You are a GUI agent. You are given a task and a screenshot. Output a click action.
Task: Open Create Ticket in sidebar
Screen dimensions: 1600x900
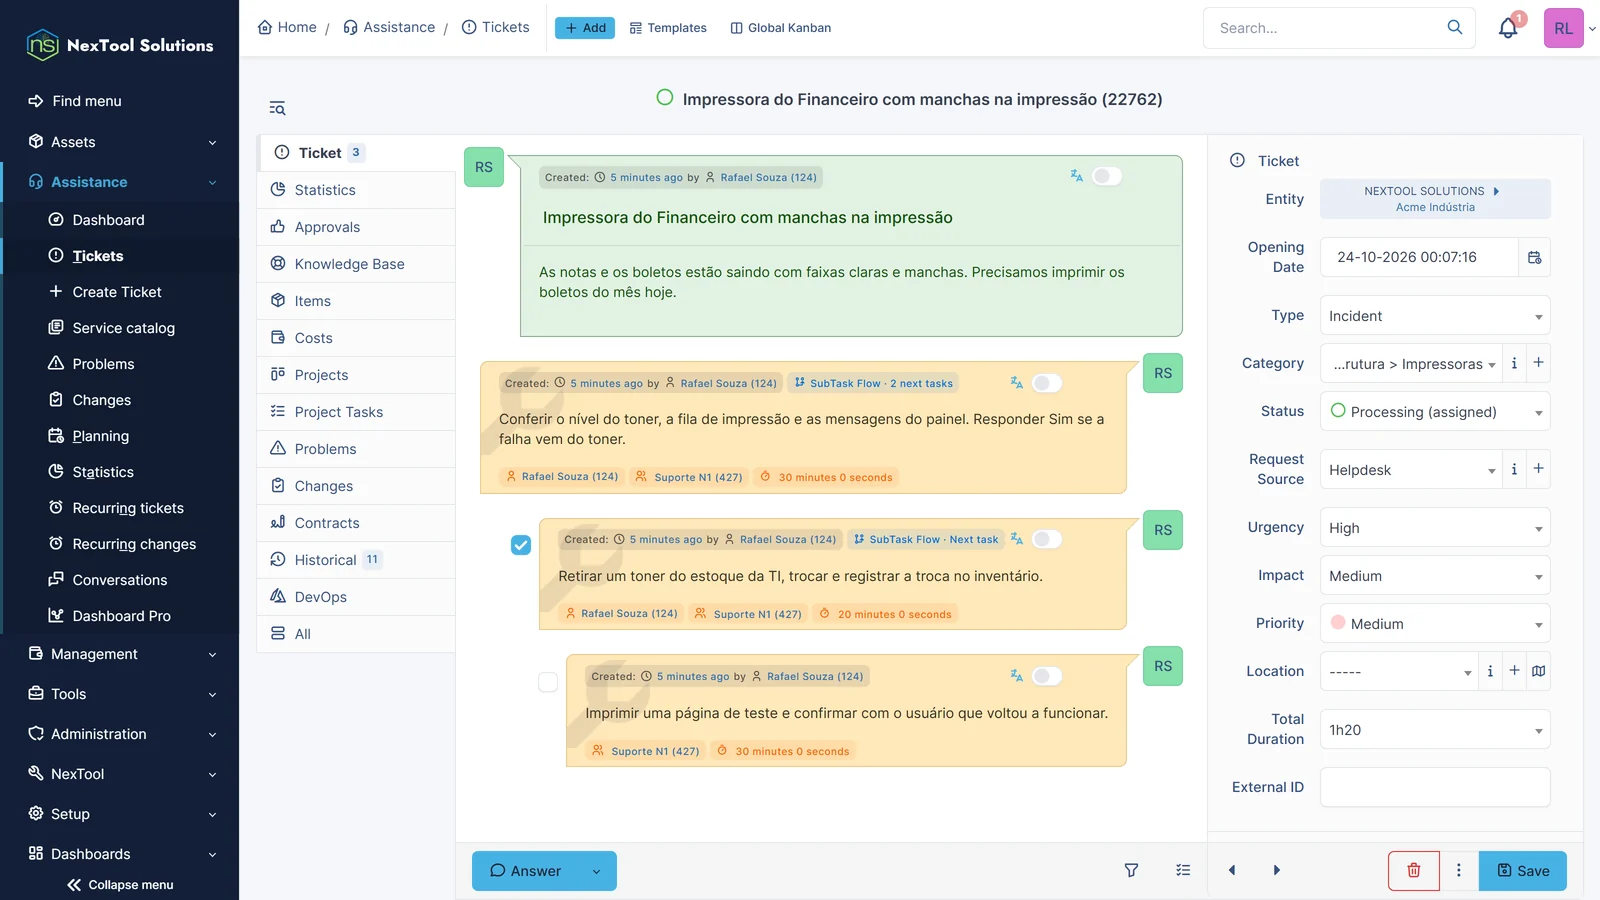[x=117, y=292]
